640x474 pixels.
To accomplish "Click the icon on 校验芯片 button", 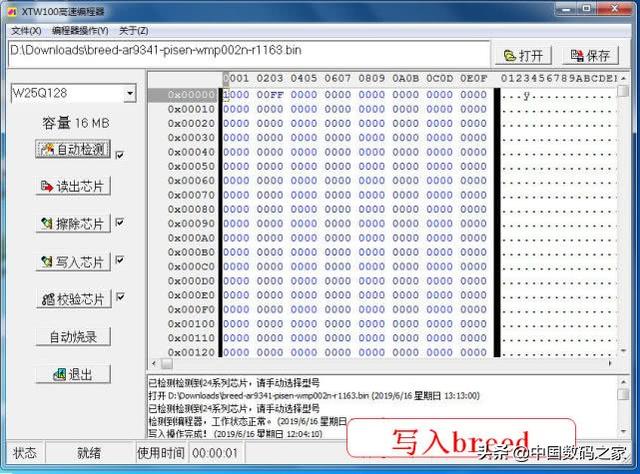I will point(48,299).
